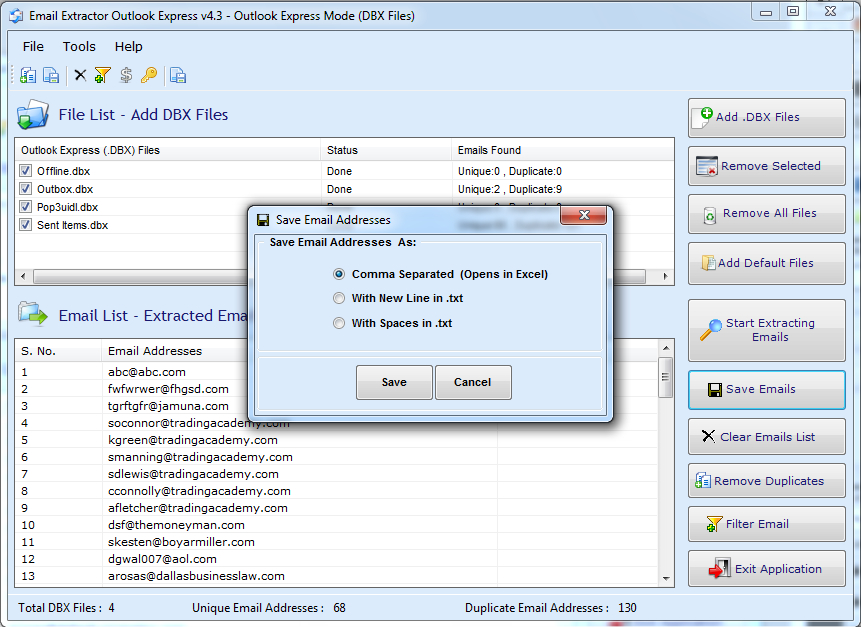Image resolution: width=861 pixels, height=627 pixels.
Task: Click the Remove Duplicates button
Action: [x=767, y=481]
